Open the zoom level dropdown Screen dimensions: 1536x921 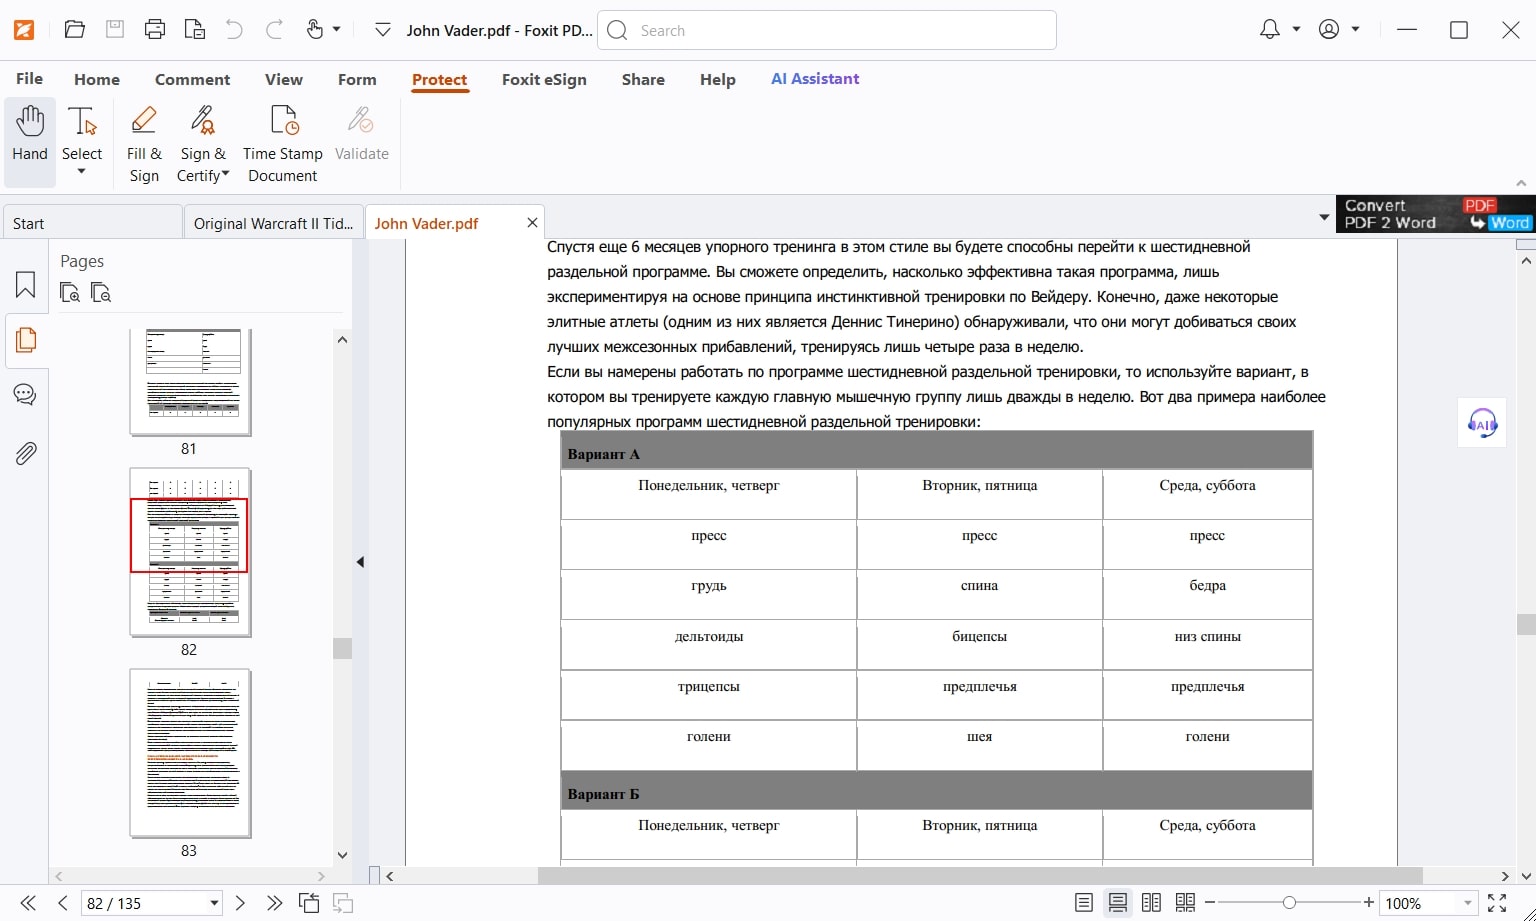point(1467,903)
